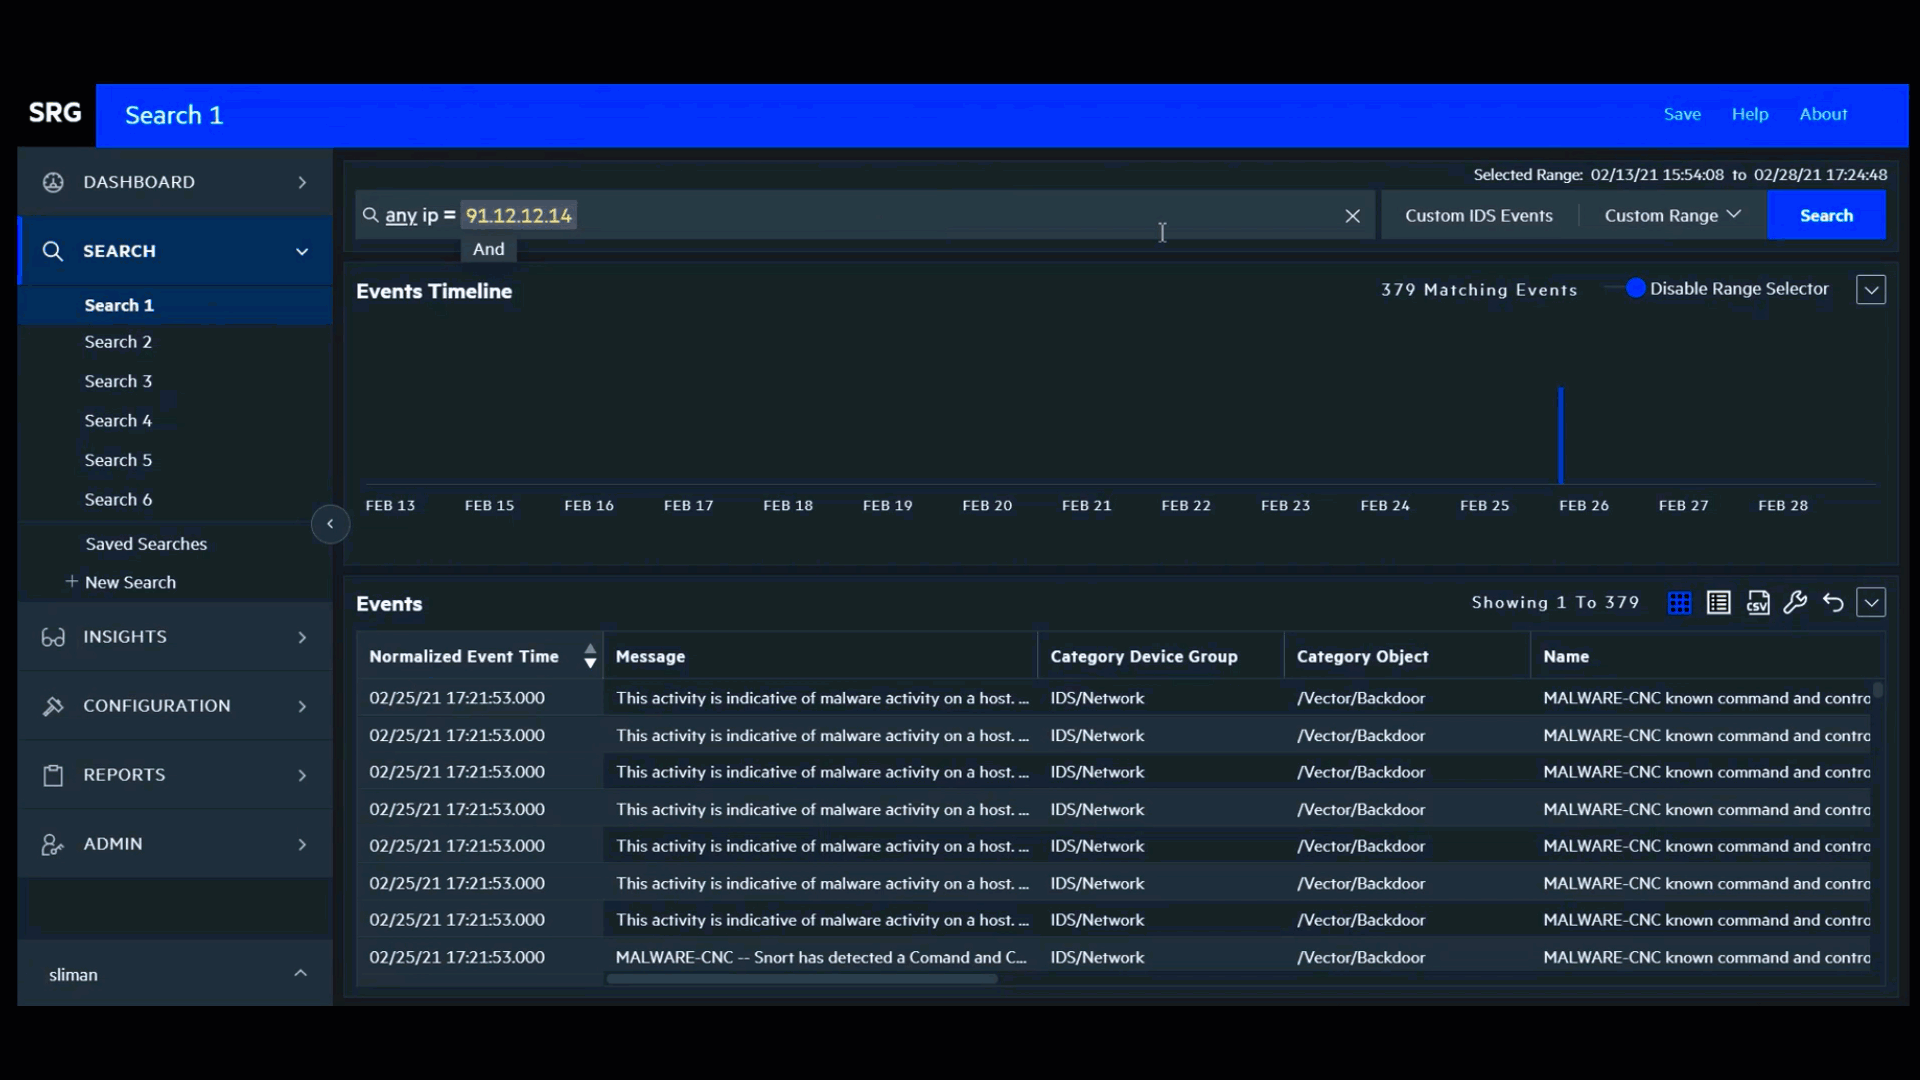Collapse the sidebar with round arrow button
This screenshot has width=1920, height=1080.
(x=330, y=524)
